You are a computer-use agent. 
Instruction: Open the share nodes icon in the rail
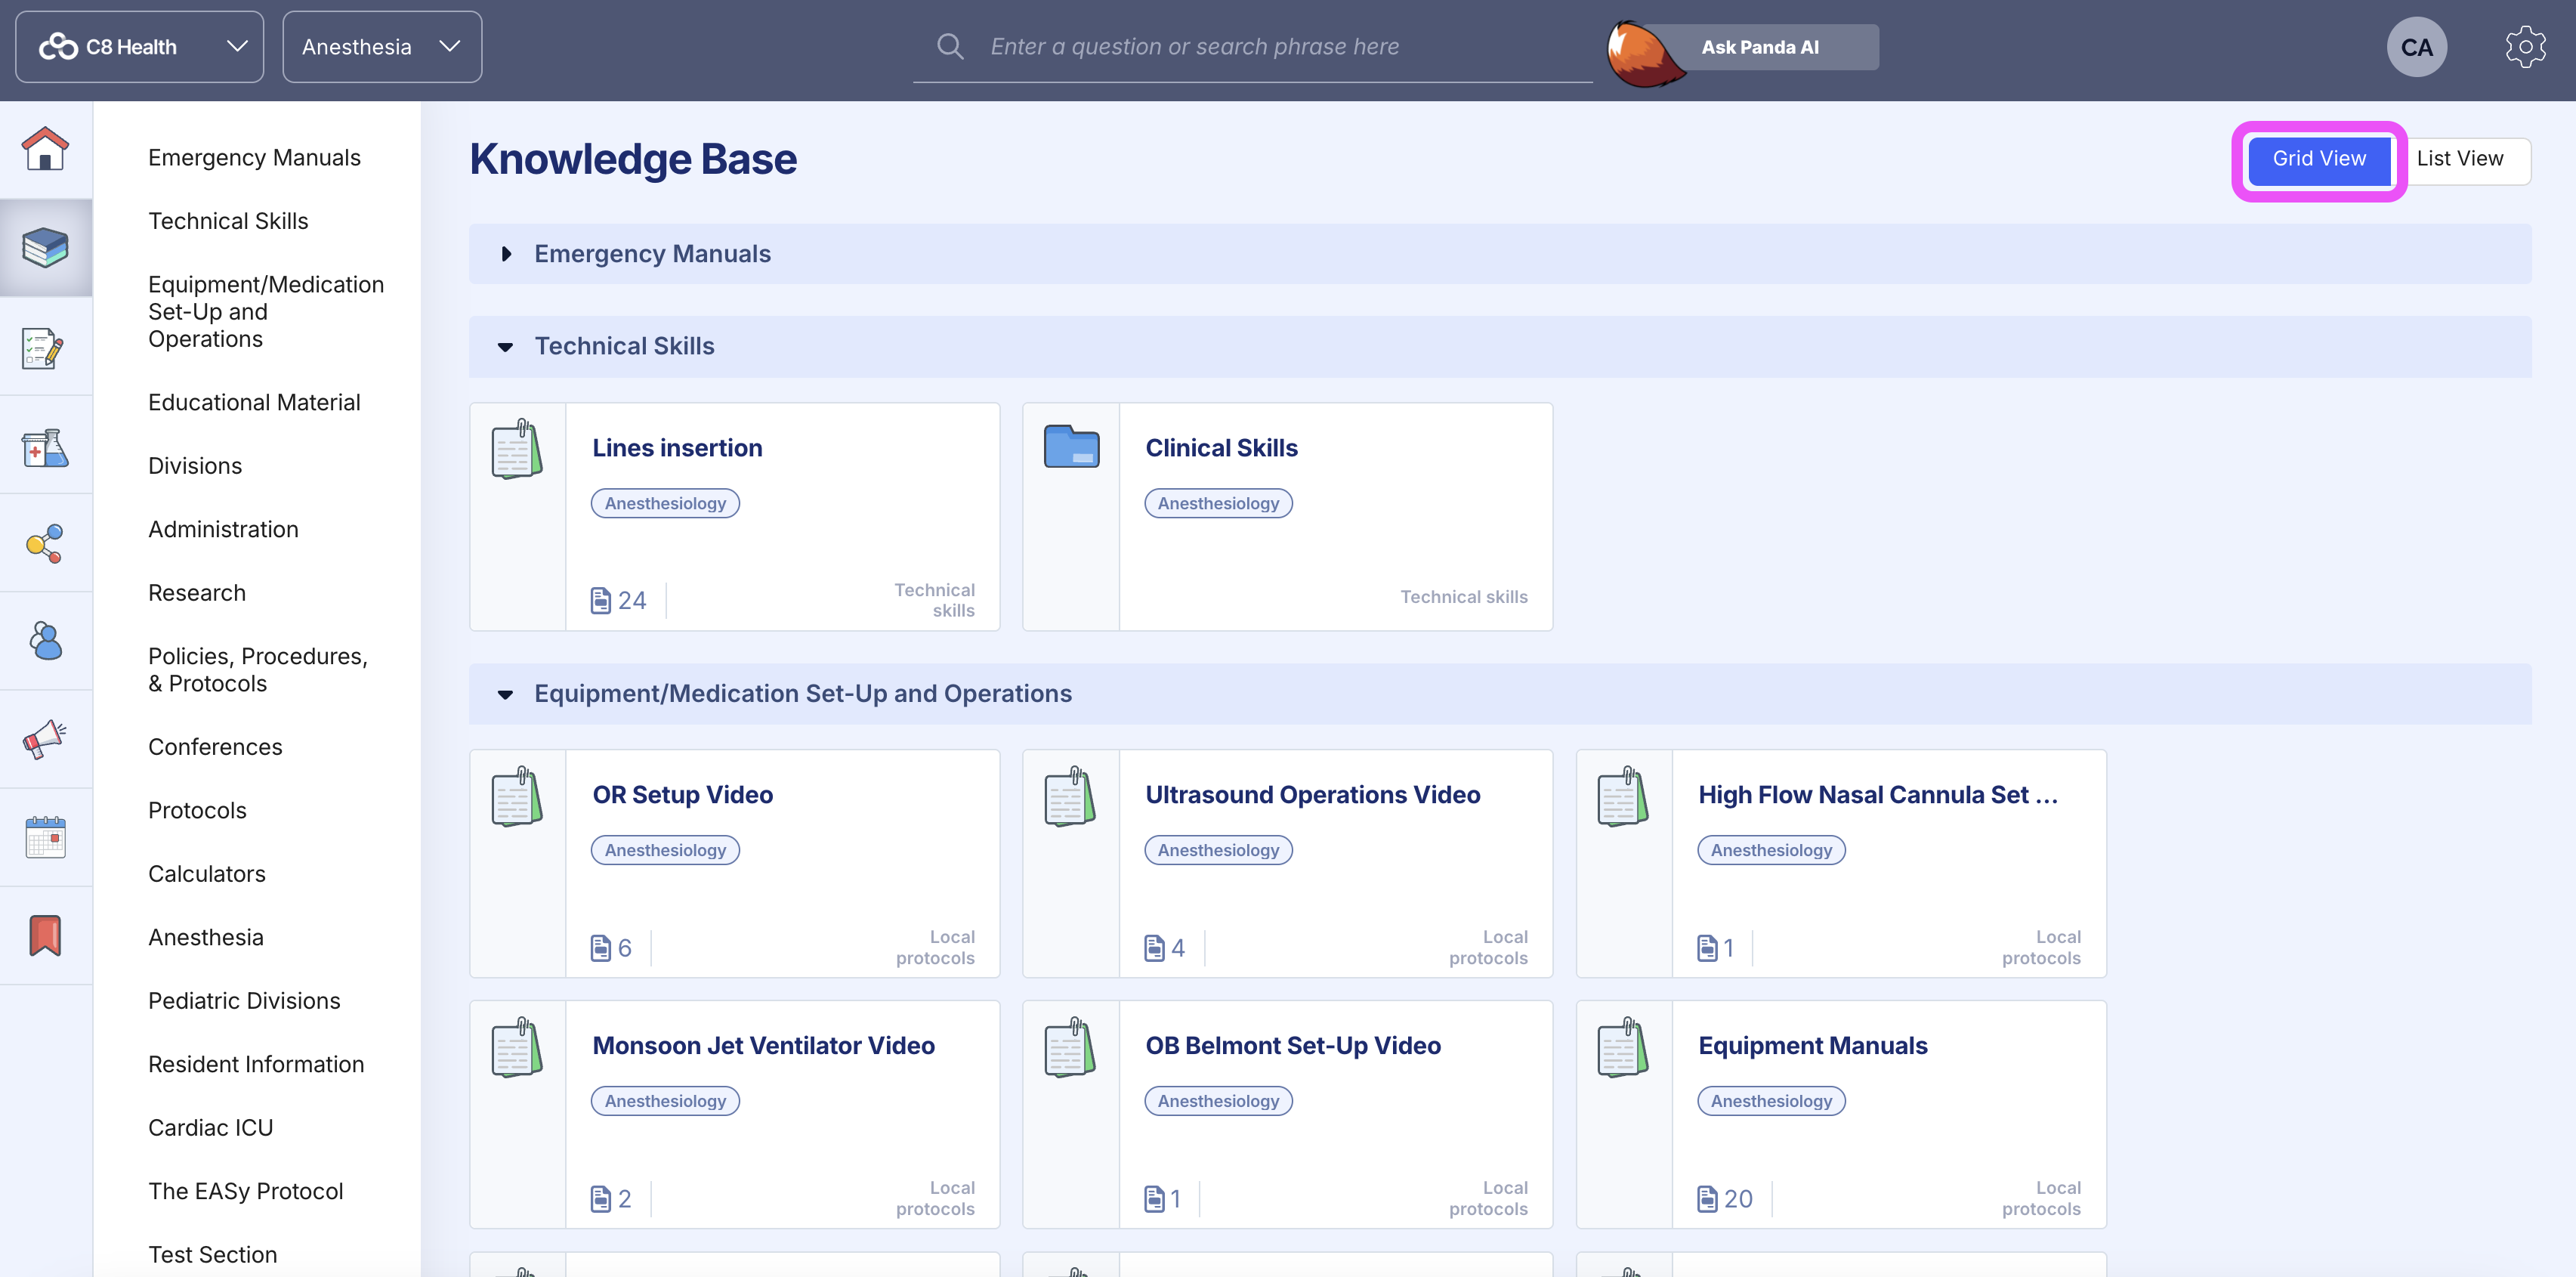coord(45,543)
